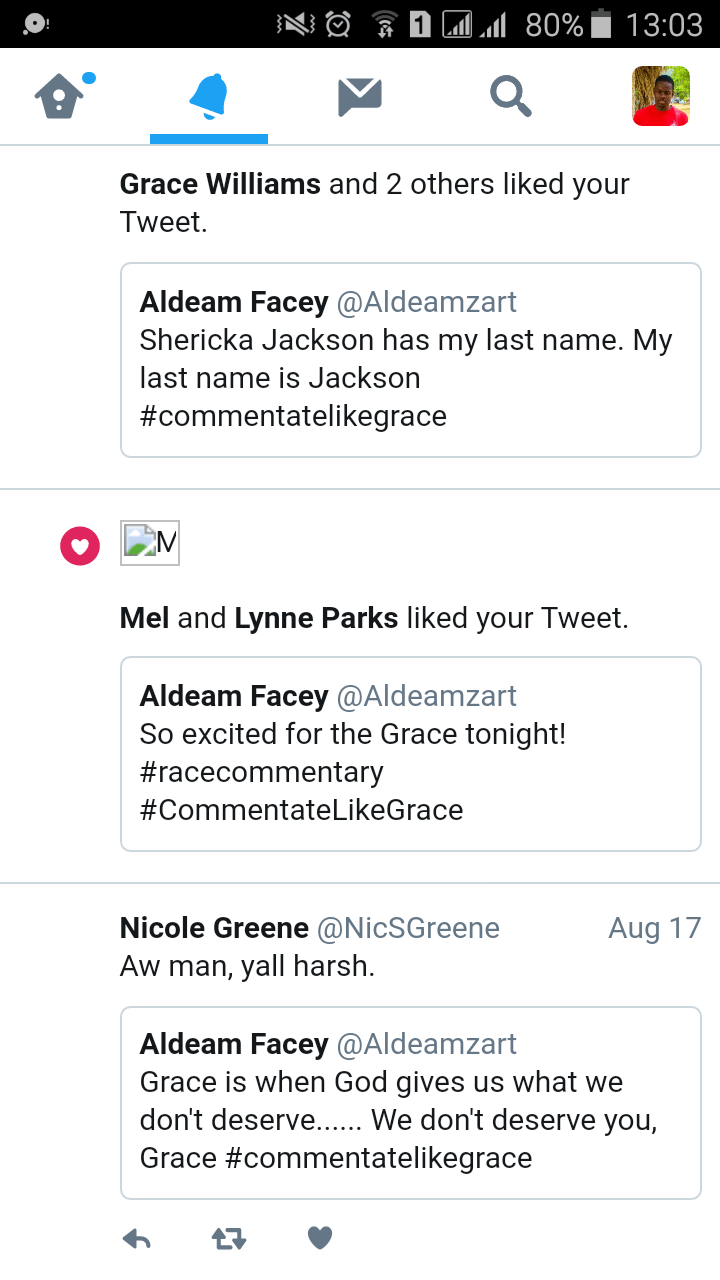Viewport: 720px width, 1280px height.
Task: Tap the broken image thumbnail for Mel
Action: [150, 543]
